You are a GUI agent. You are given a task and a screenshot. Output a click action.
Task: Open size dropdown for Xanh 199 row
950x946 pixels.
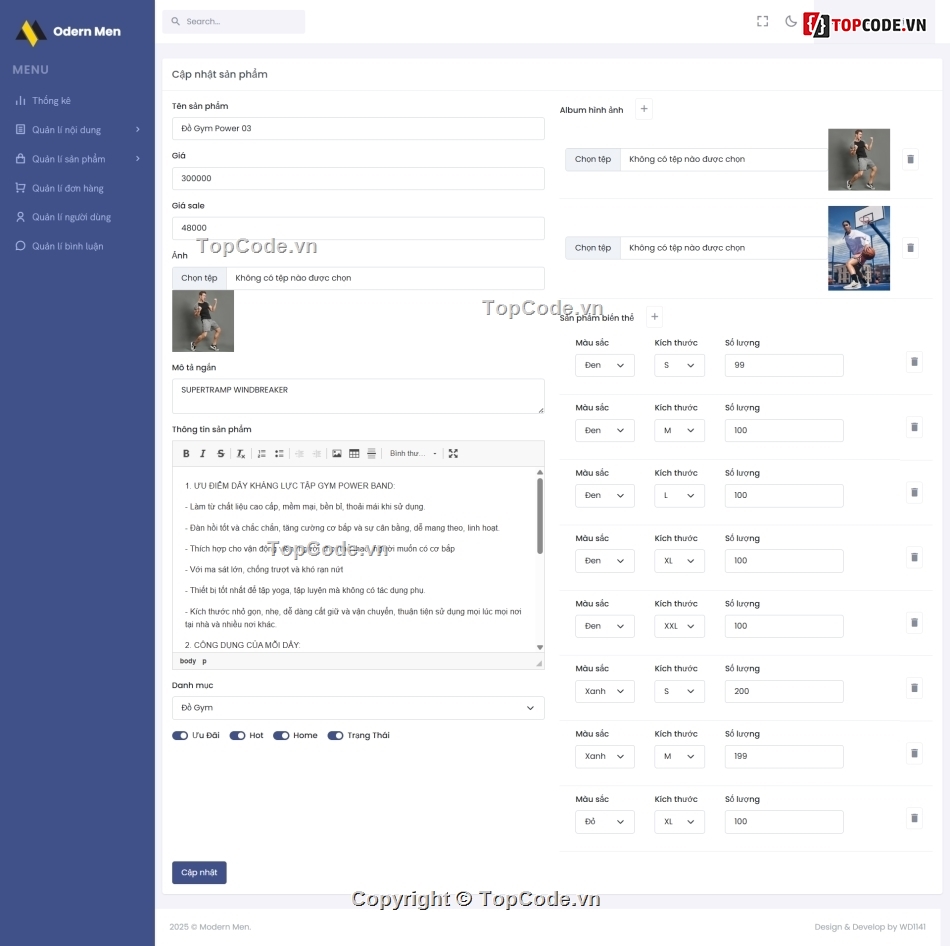tap(679, 756)
